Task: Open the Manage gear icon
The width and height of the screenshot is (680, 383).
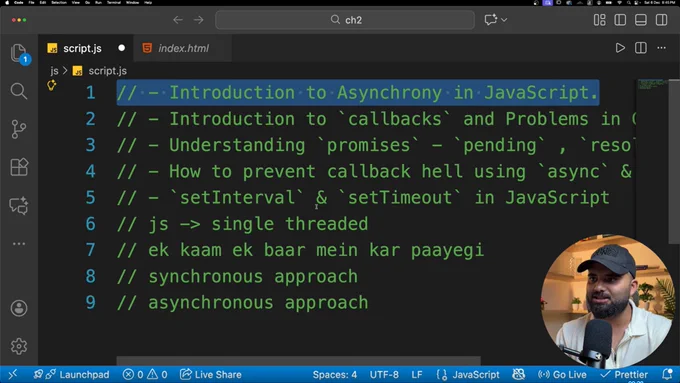Action: (x=19, y=346)
